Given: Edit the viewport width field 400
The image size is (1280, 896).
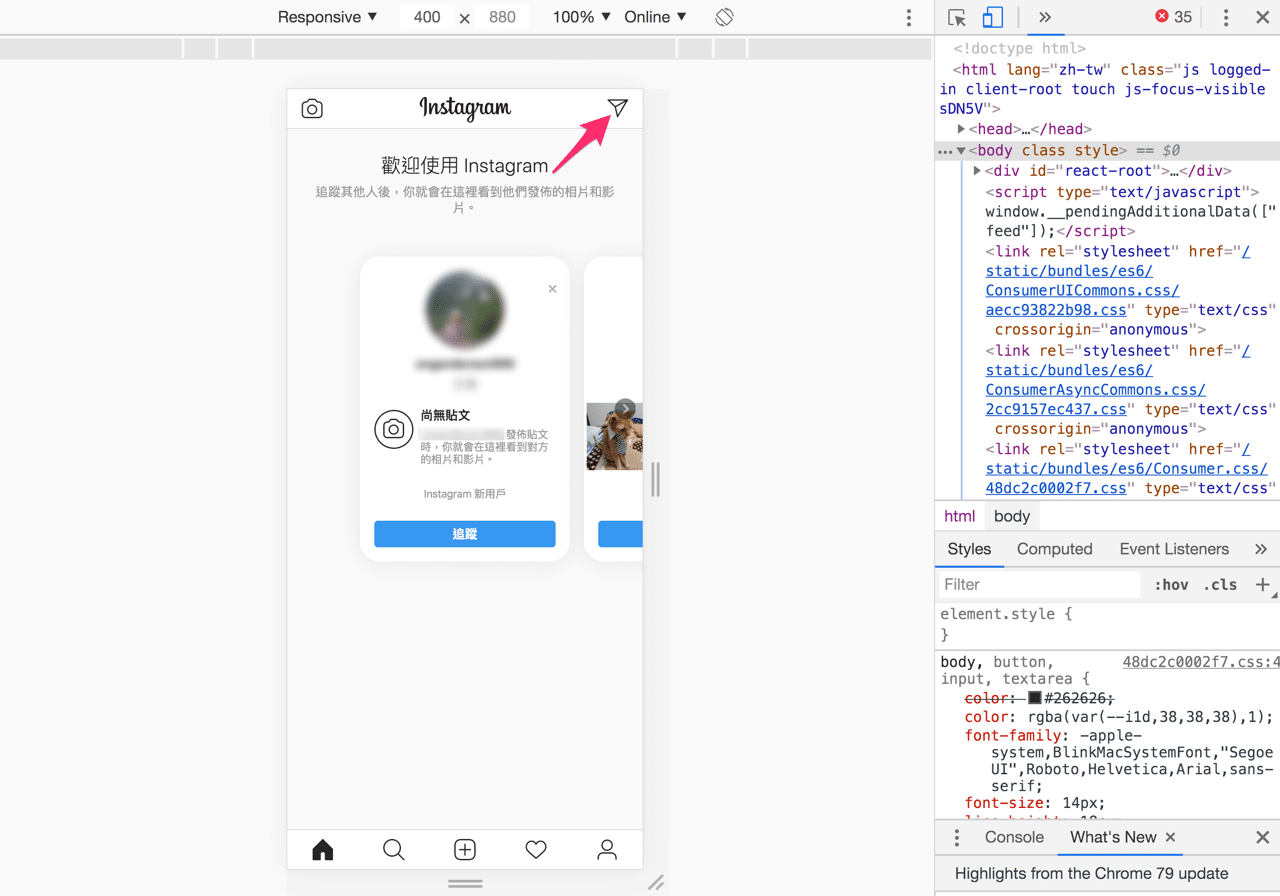Looking at the screenshot, I should [x=427, y=17].
